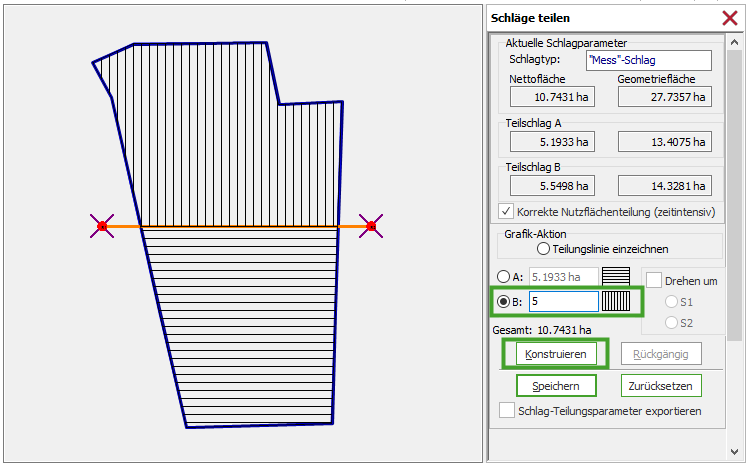Screen dimensions: 749x466
Task: Click the right red division line endpoint marker
Action: [371, 227]
